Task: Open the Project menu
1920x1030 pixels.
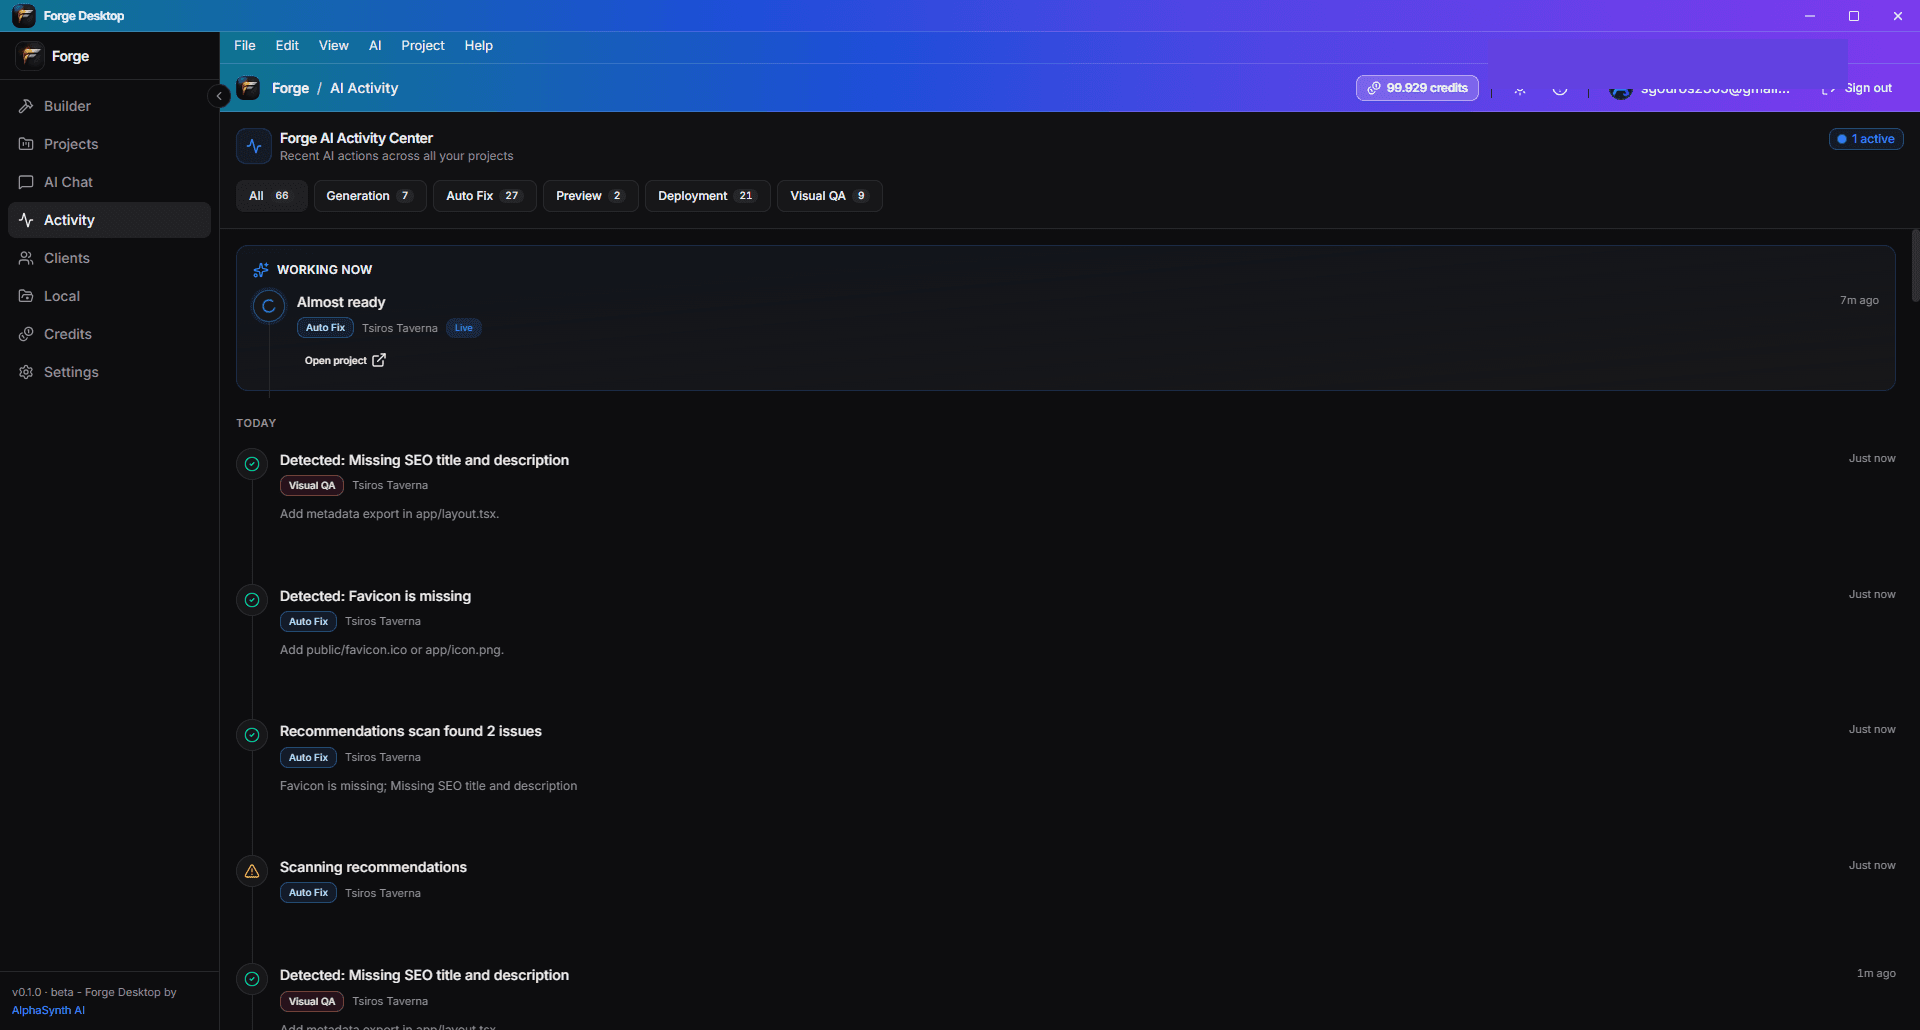Action: coord(423,46)
